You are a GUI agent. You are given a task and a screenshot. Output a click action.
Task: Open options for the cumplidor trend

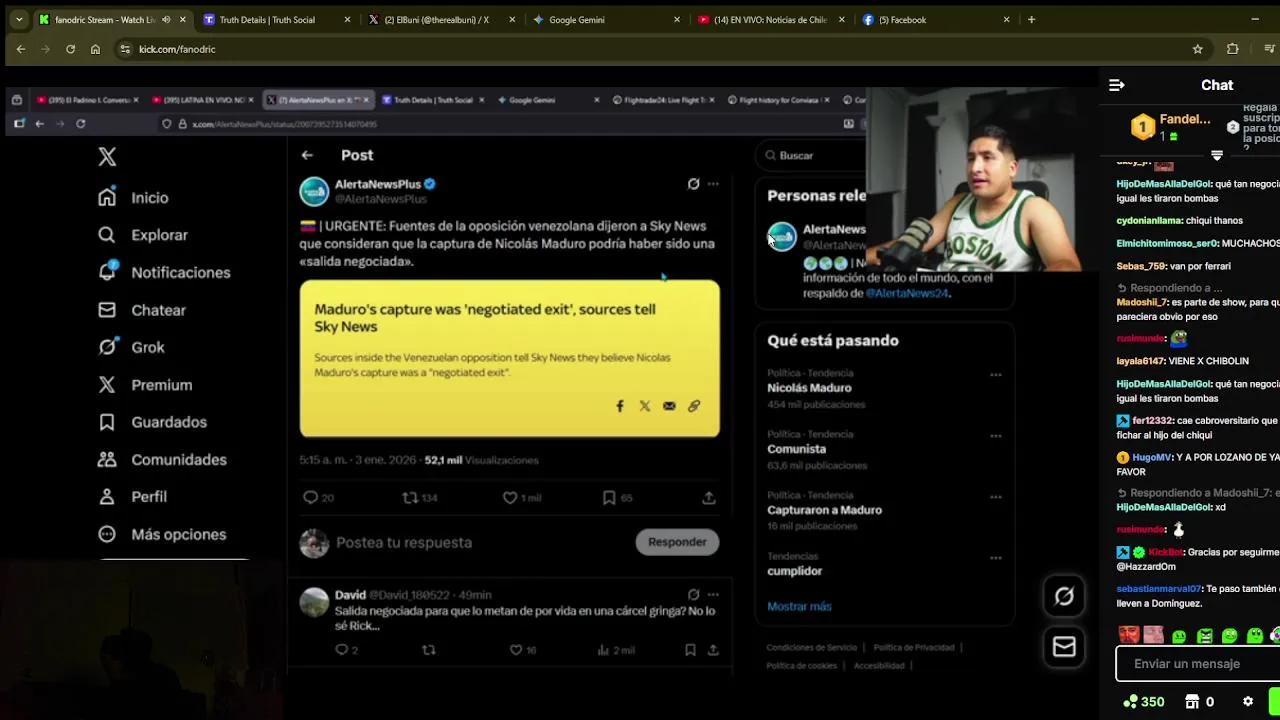(x=995, y=558)
